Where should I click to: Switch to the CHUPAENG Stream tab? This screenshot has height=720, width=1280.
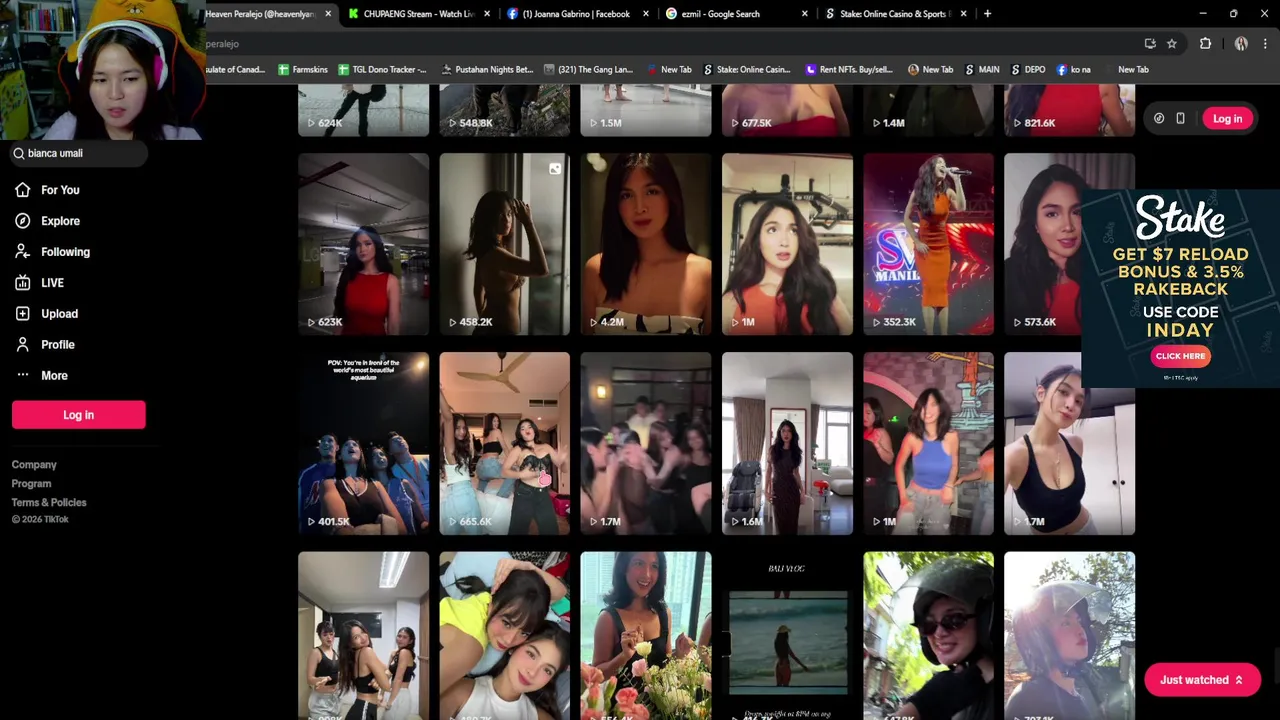coord(419,14)
